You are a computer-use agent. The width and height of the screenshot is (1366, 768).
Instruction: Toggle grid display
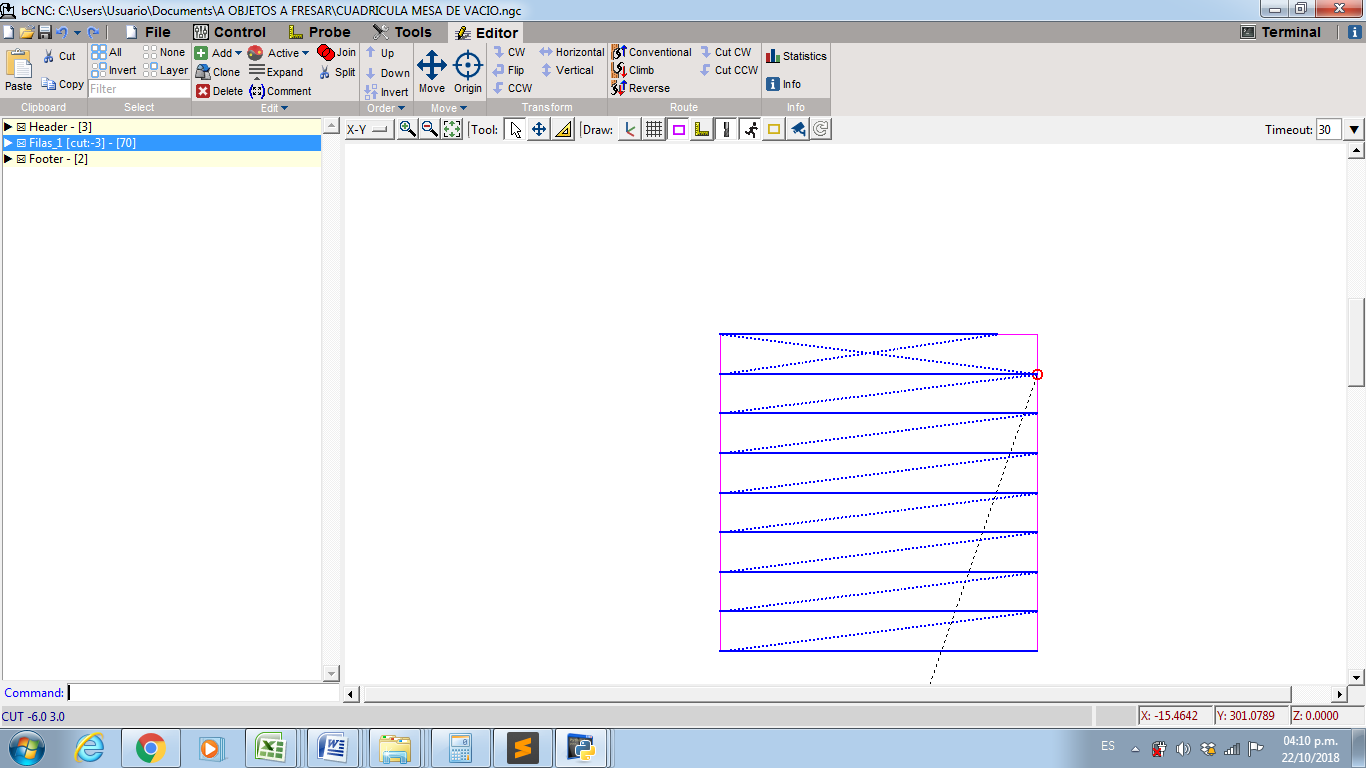click(x=653, y=129)
